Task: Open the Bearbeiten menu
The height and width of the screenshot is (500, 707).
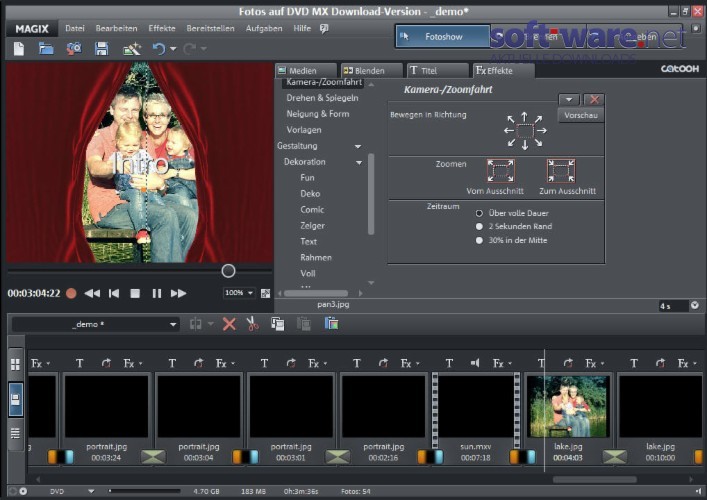Action: (x=116, y=28)
